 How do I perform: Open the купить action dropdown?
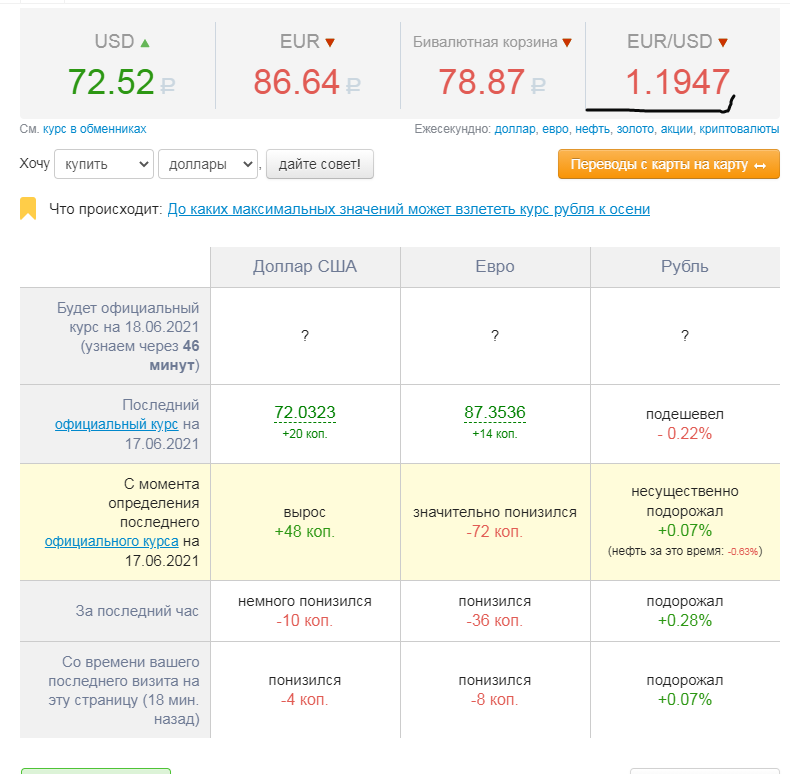pyautogui.click(x=104, y=164)
